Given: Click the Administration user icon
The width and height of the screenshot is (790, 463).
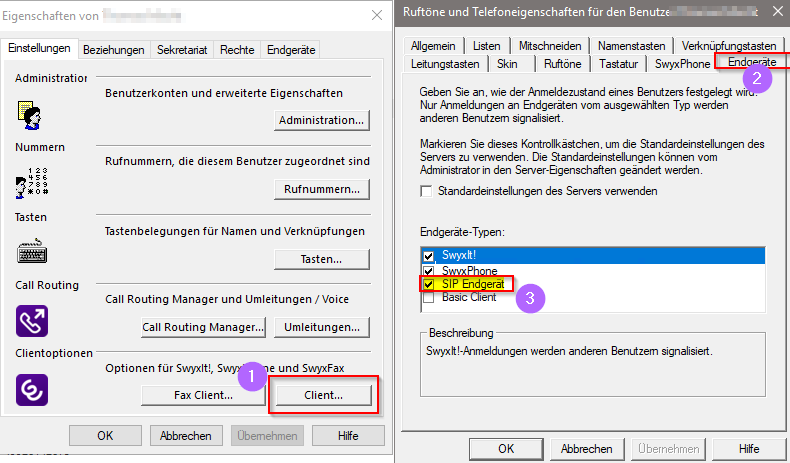Looking at the screenshot, I should (x=31, y=115).
